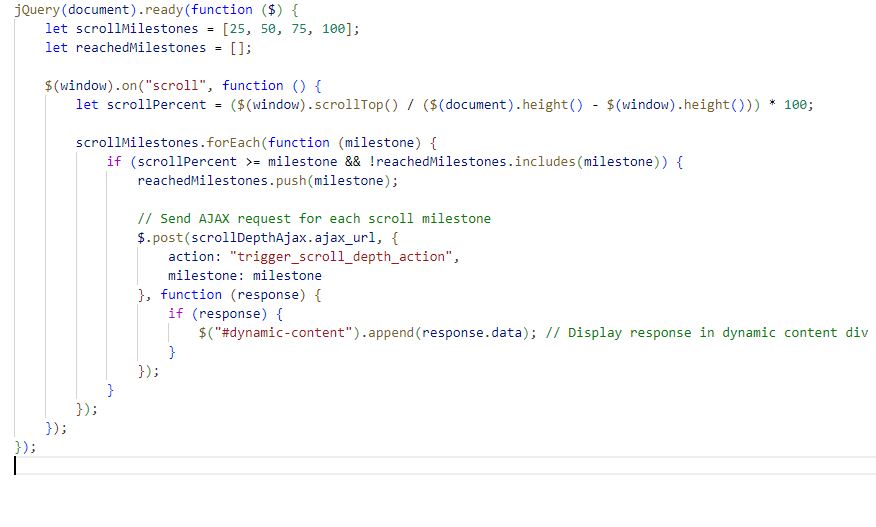876x527 pixels.
Task: Click the document argument on the first line
Action: tap(98, 10)
